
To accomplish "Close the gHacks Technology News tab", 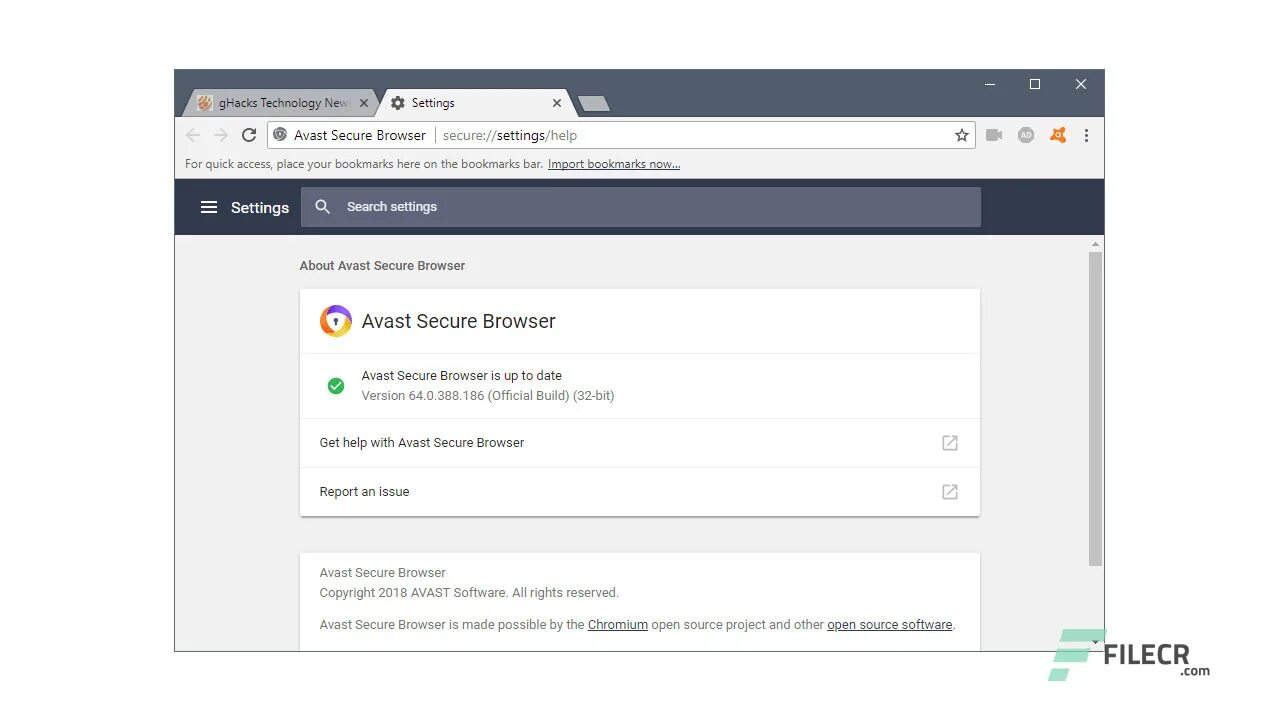I will coord(364,103).
